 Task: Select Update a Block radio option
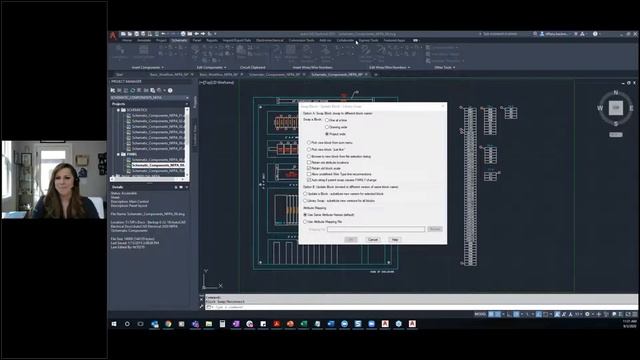point(305,194)
